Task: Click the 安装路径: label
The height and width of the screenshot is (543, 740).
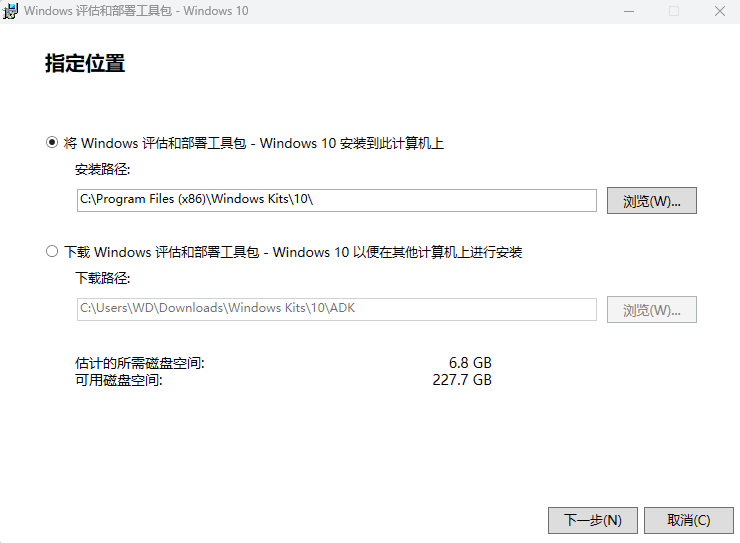Action: pos(102,169)
